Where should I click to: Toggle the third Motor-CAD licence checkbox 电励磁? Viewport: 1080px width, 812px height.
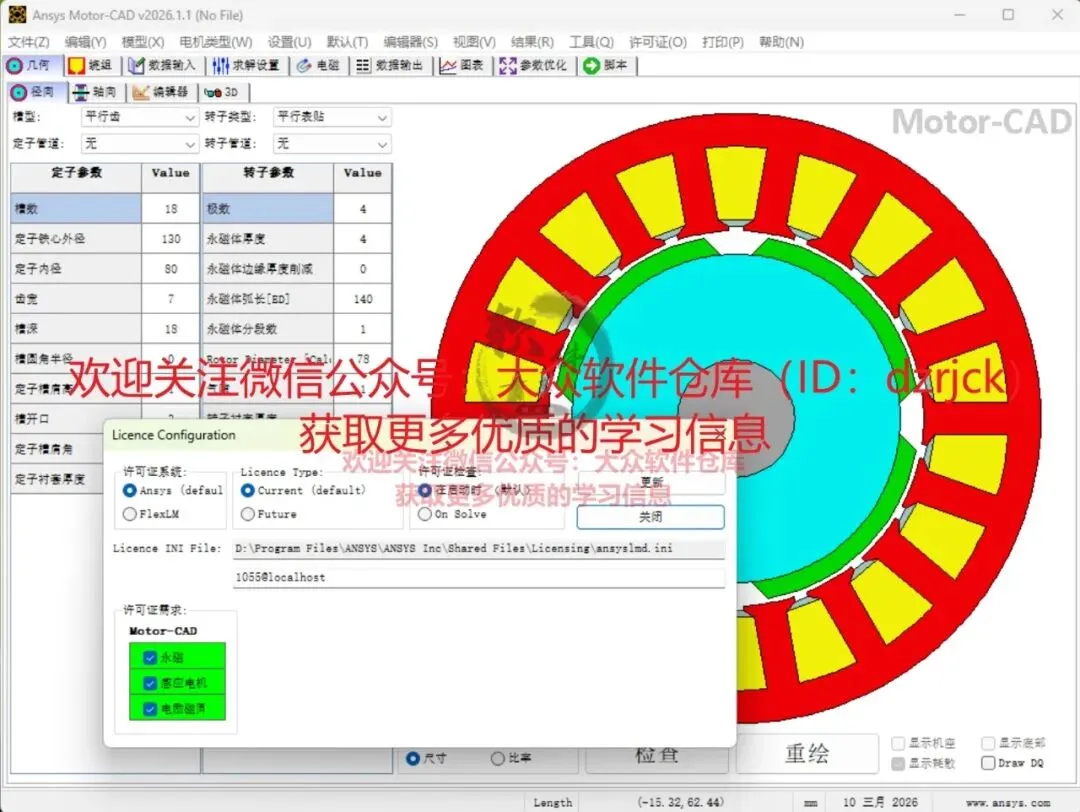(149, 708)
